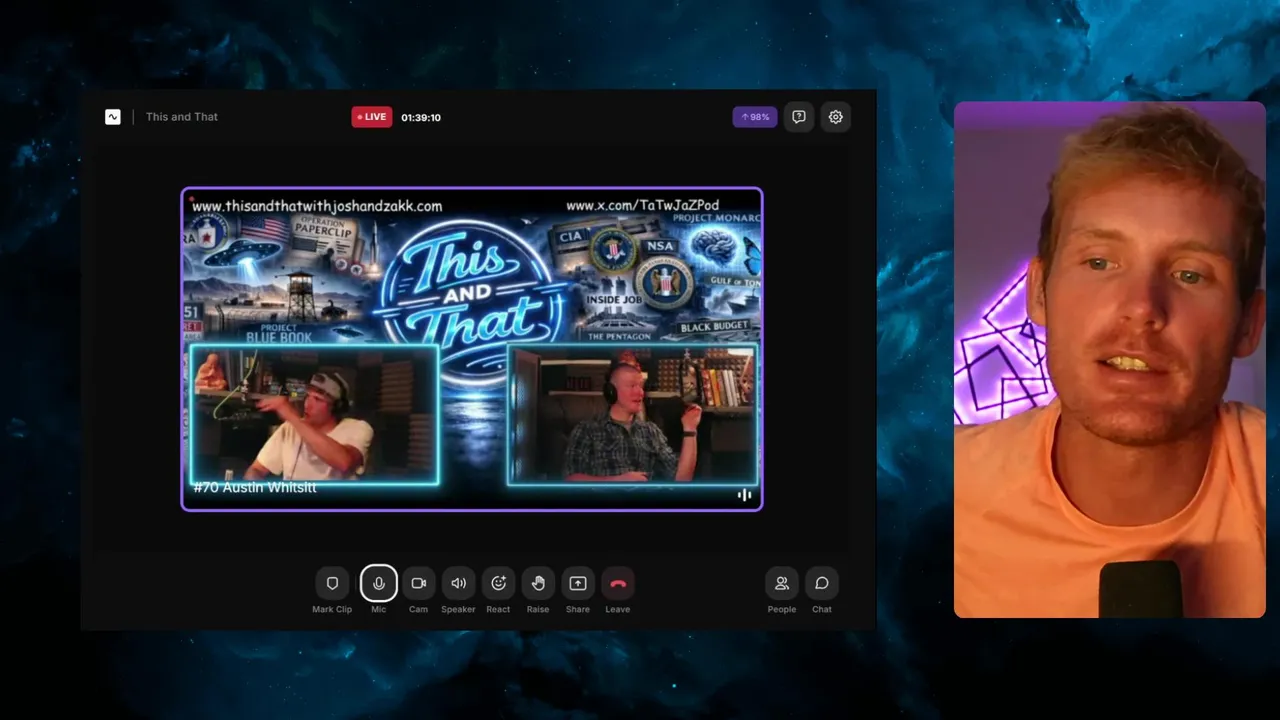Click the red LIVE badge

(x=372, y=117)
